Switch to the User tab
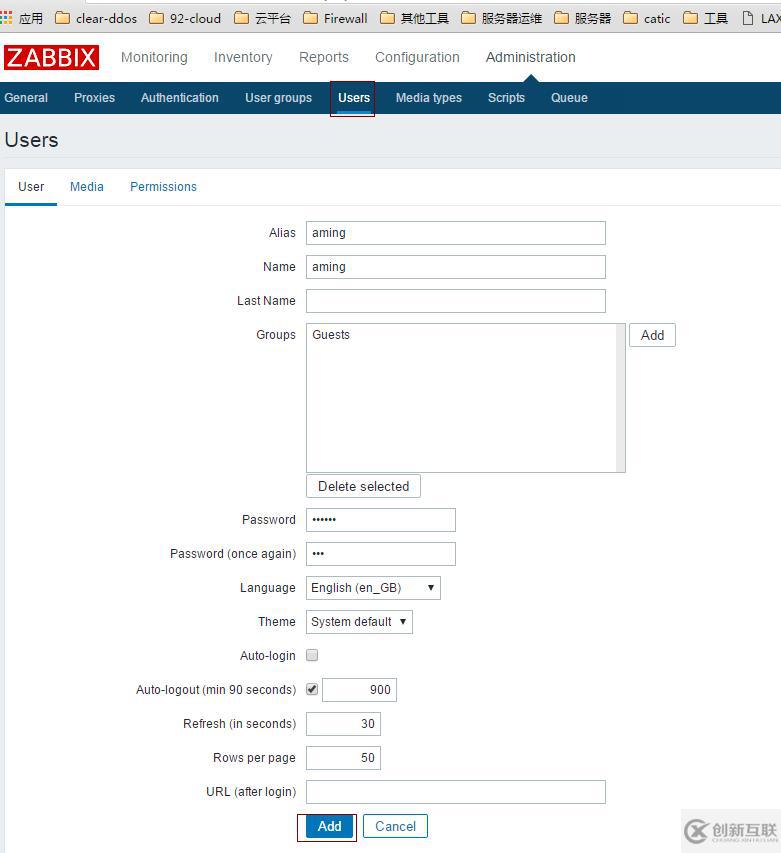Image resolution: width=781 pixels, height=853 pixels. pos(31,187)
